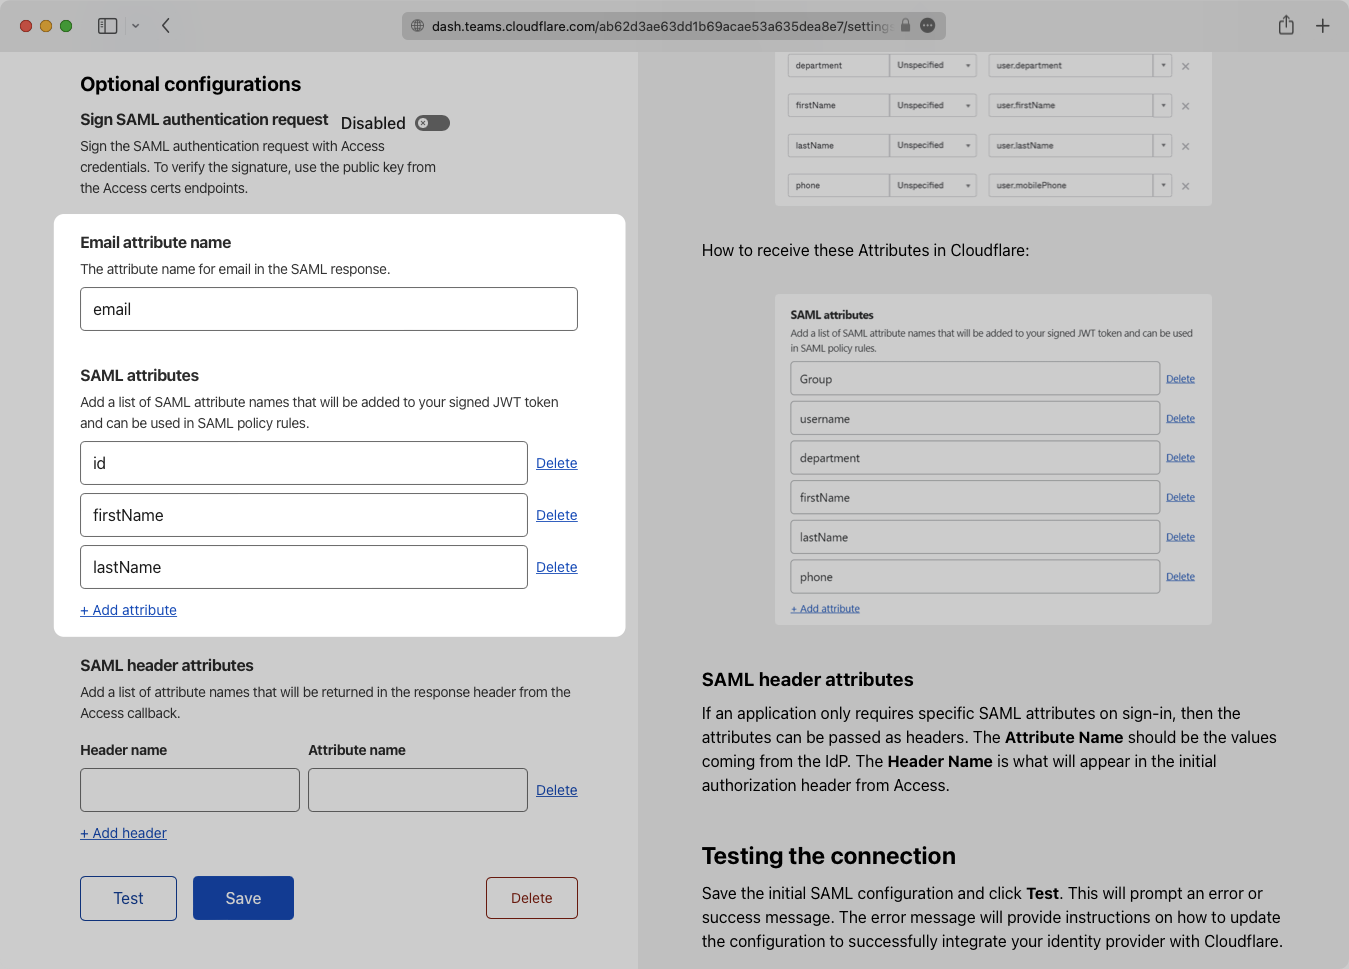The height and width of the screenshot is (969, 1349).
Task: Select the red Delete button
Action: click(531, 898)
